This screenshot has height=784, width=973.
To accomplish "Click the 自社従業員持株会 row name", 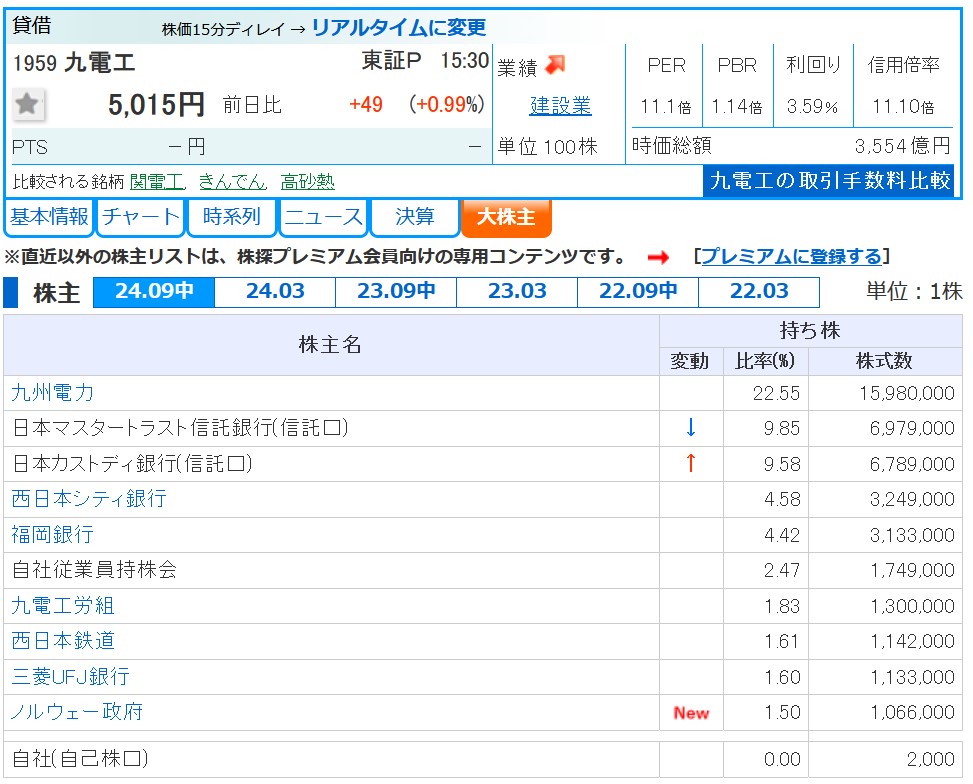I will 94,570.
